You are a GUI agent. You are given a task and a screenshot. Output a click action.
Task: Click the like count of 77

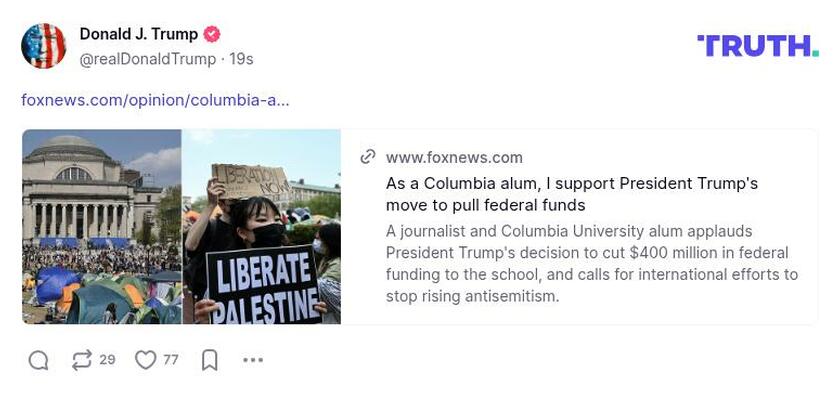pyautogui.click(x=171, y=360)
